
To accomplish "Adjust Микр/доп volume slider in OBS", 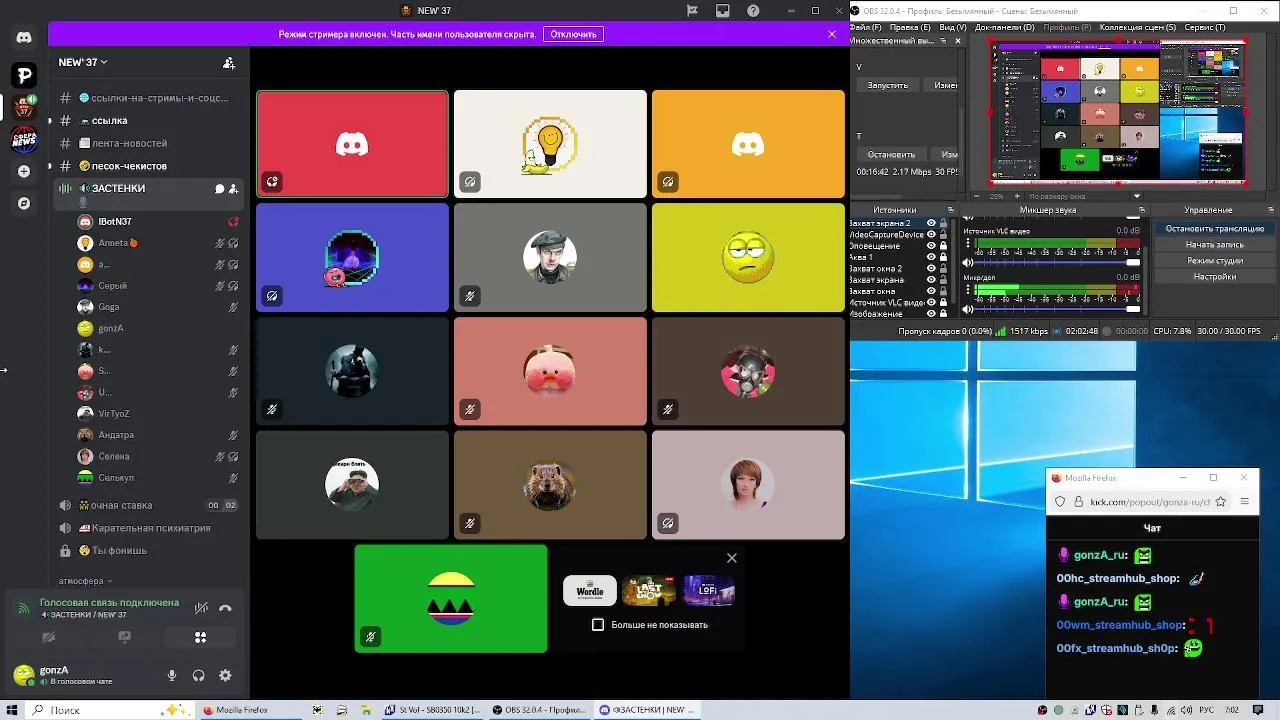I will [1059, 309].
